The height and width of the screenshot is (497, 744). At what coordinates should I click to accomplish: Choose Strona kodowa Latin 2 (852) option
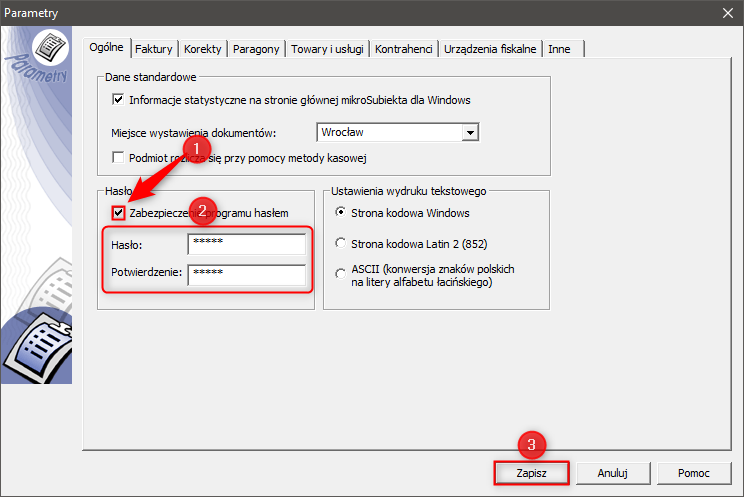point(341,244)
